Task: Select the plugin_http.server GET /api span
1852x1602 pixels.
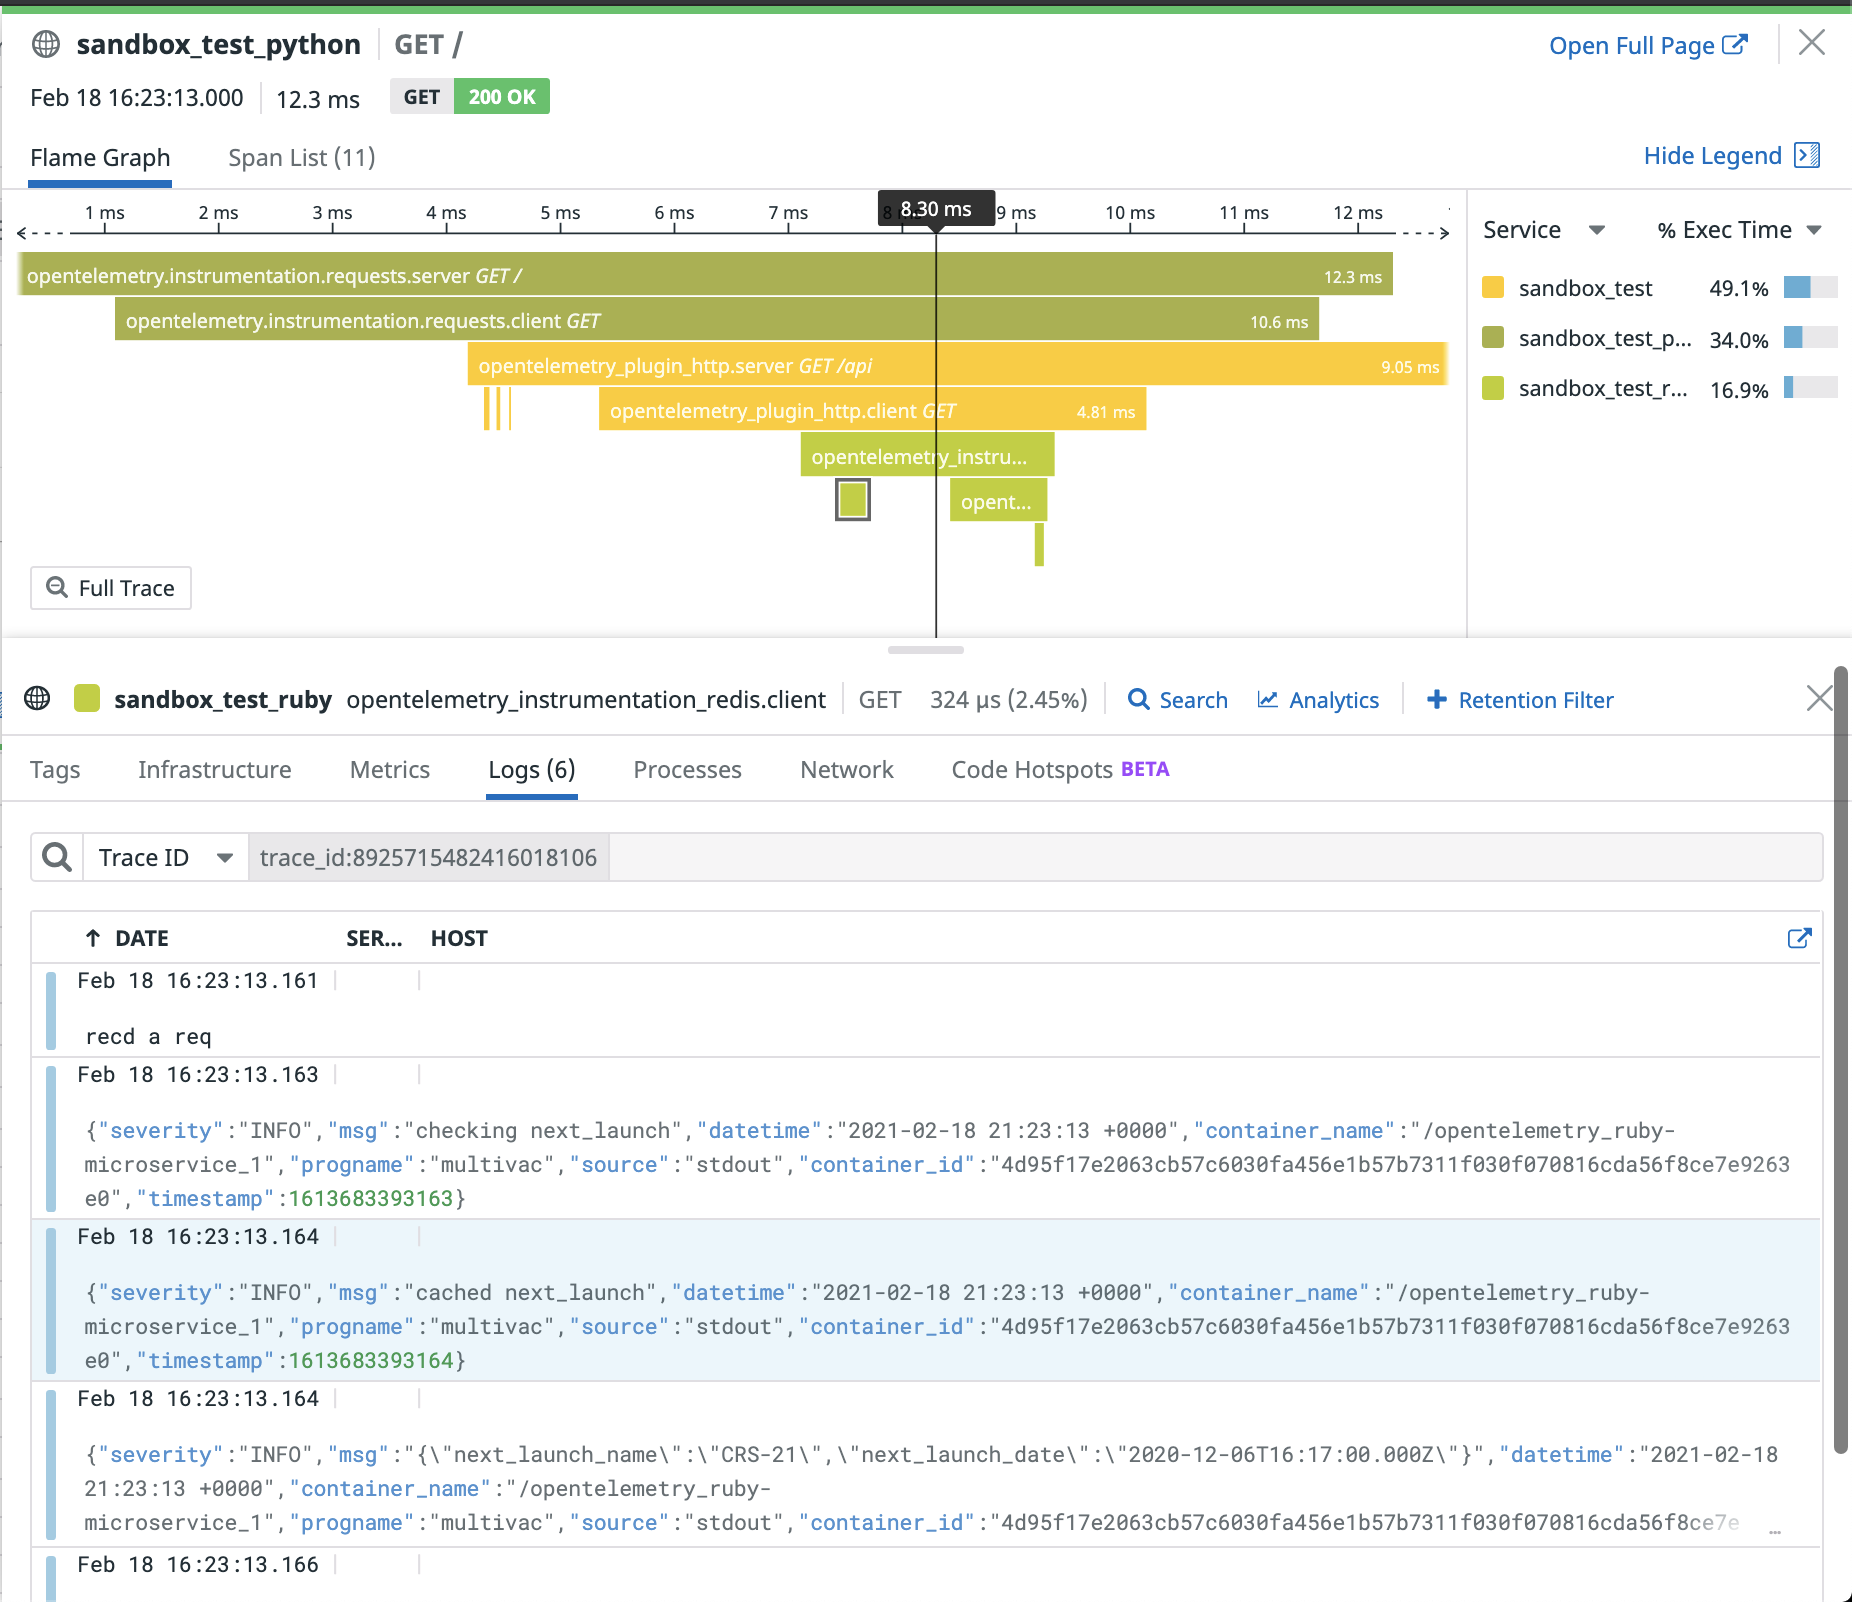Action: pyautogui.click(x=957, y=365)
